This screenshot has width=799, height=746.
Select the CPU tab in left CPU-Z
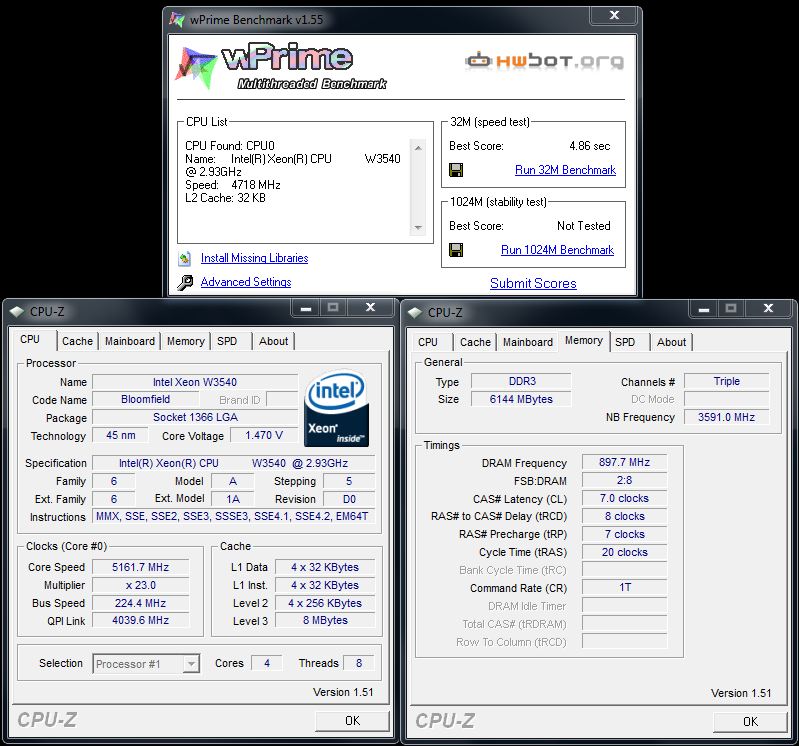click(30, 339)
